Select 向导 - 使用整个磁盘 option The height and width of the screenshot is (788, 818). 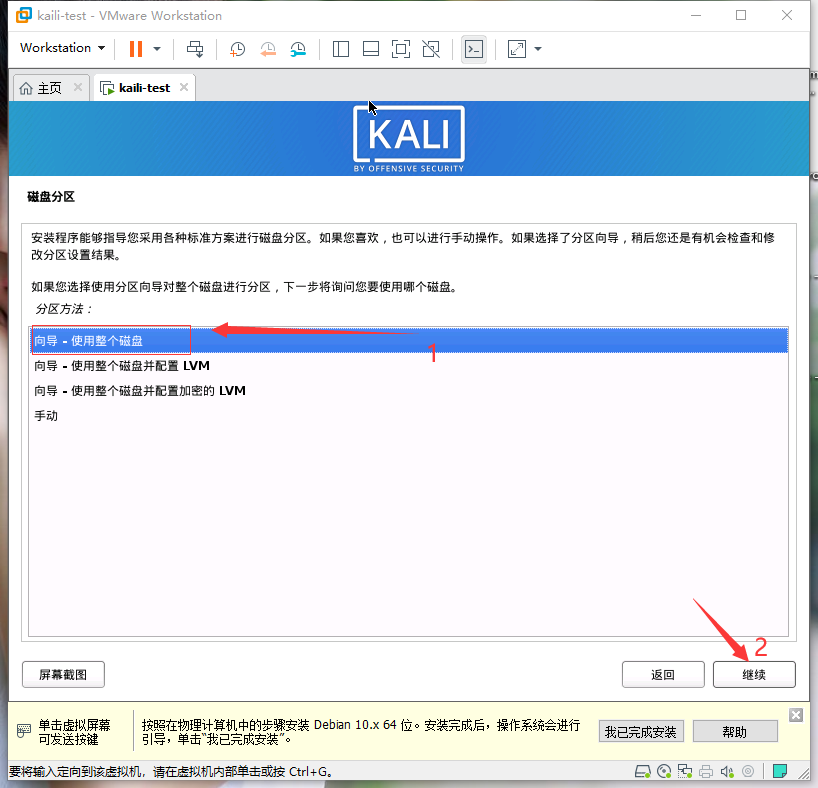(408, 341)
